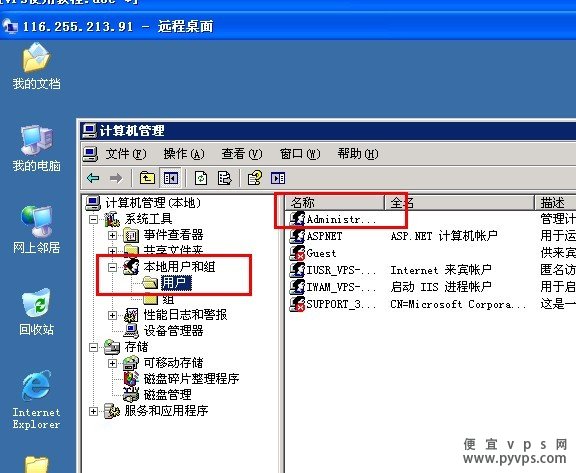The image size is (576, 473).
Task: Collapse the 系统工具 tree node
Action: click(94, 220)
